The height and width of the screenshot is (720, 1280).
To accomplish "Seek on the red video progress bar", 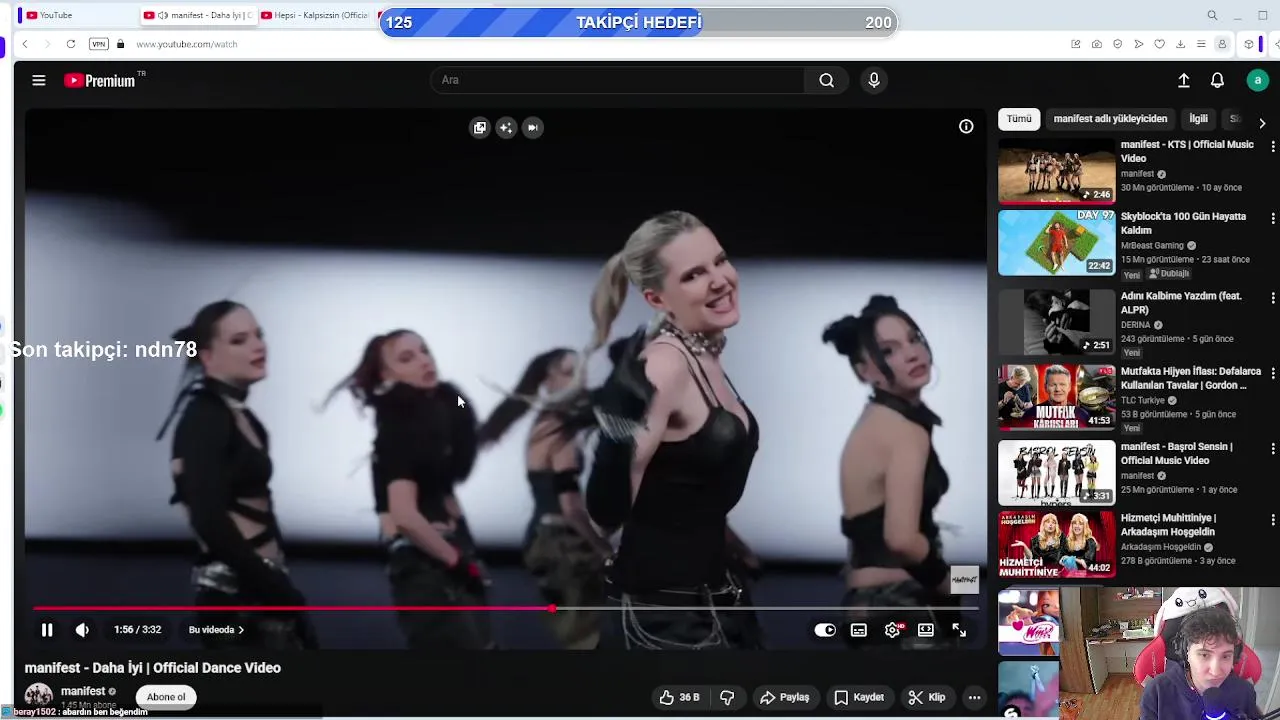I will (505, 608).
